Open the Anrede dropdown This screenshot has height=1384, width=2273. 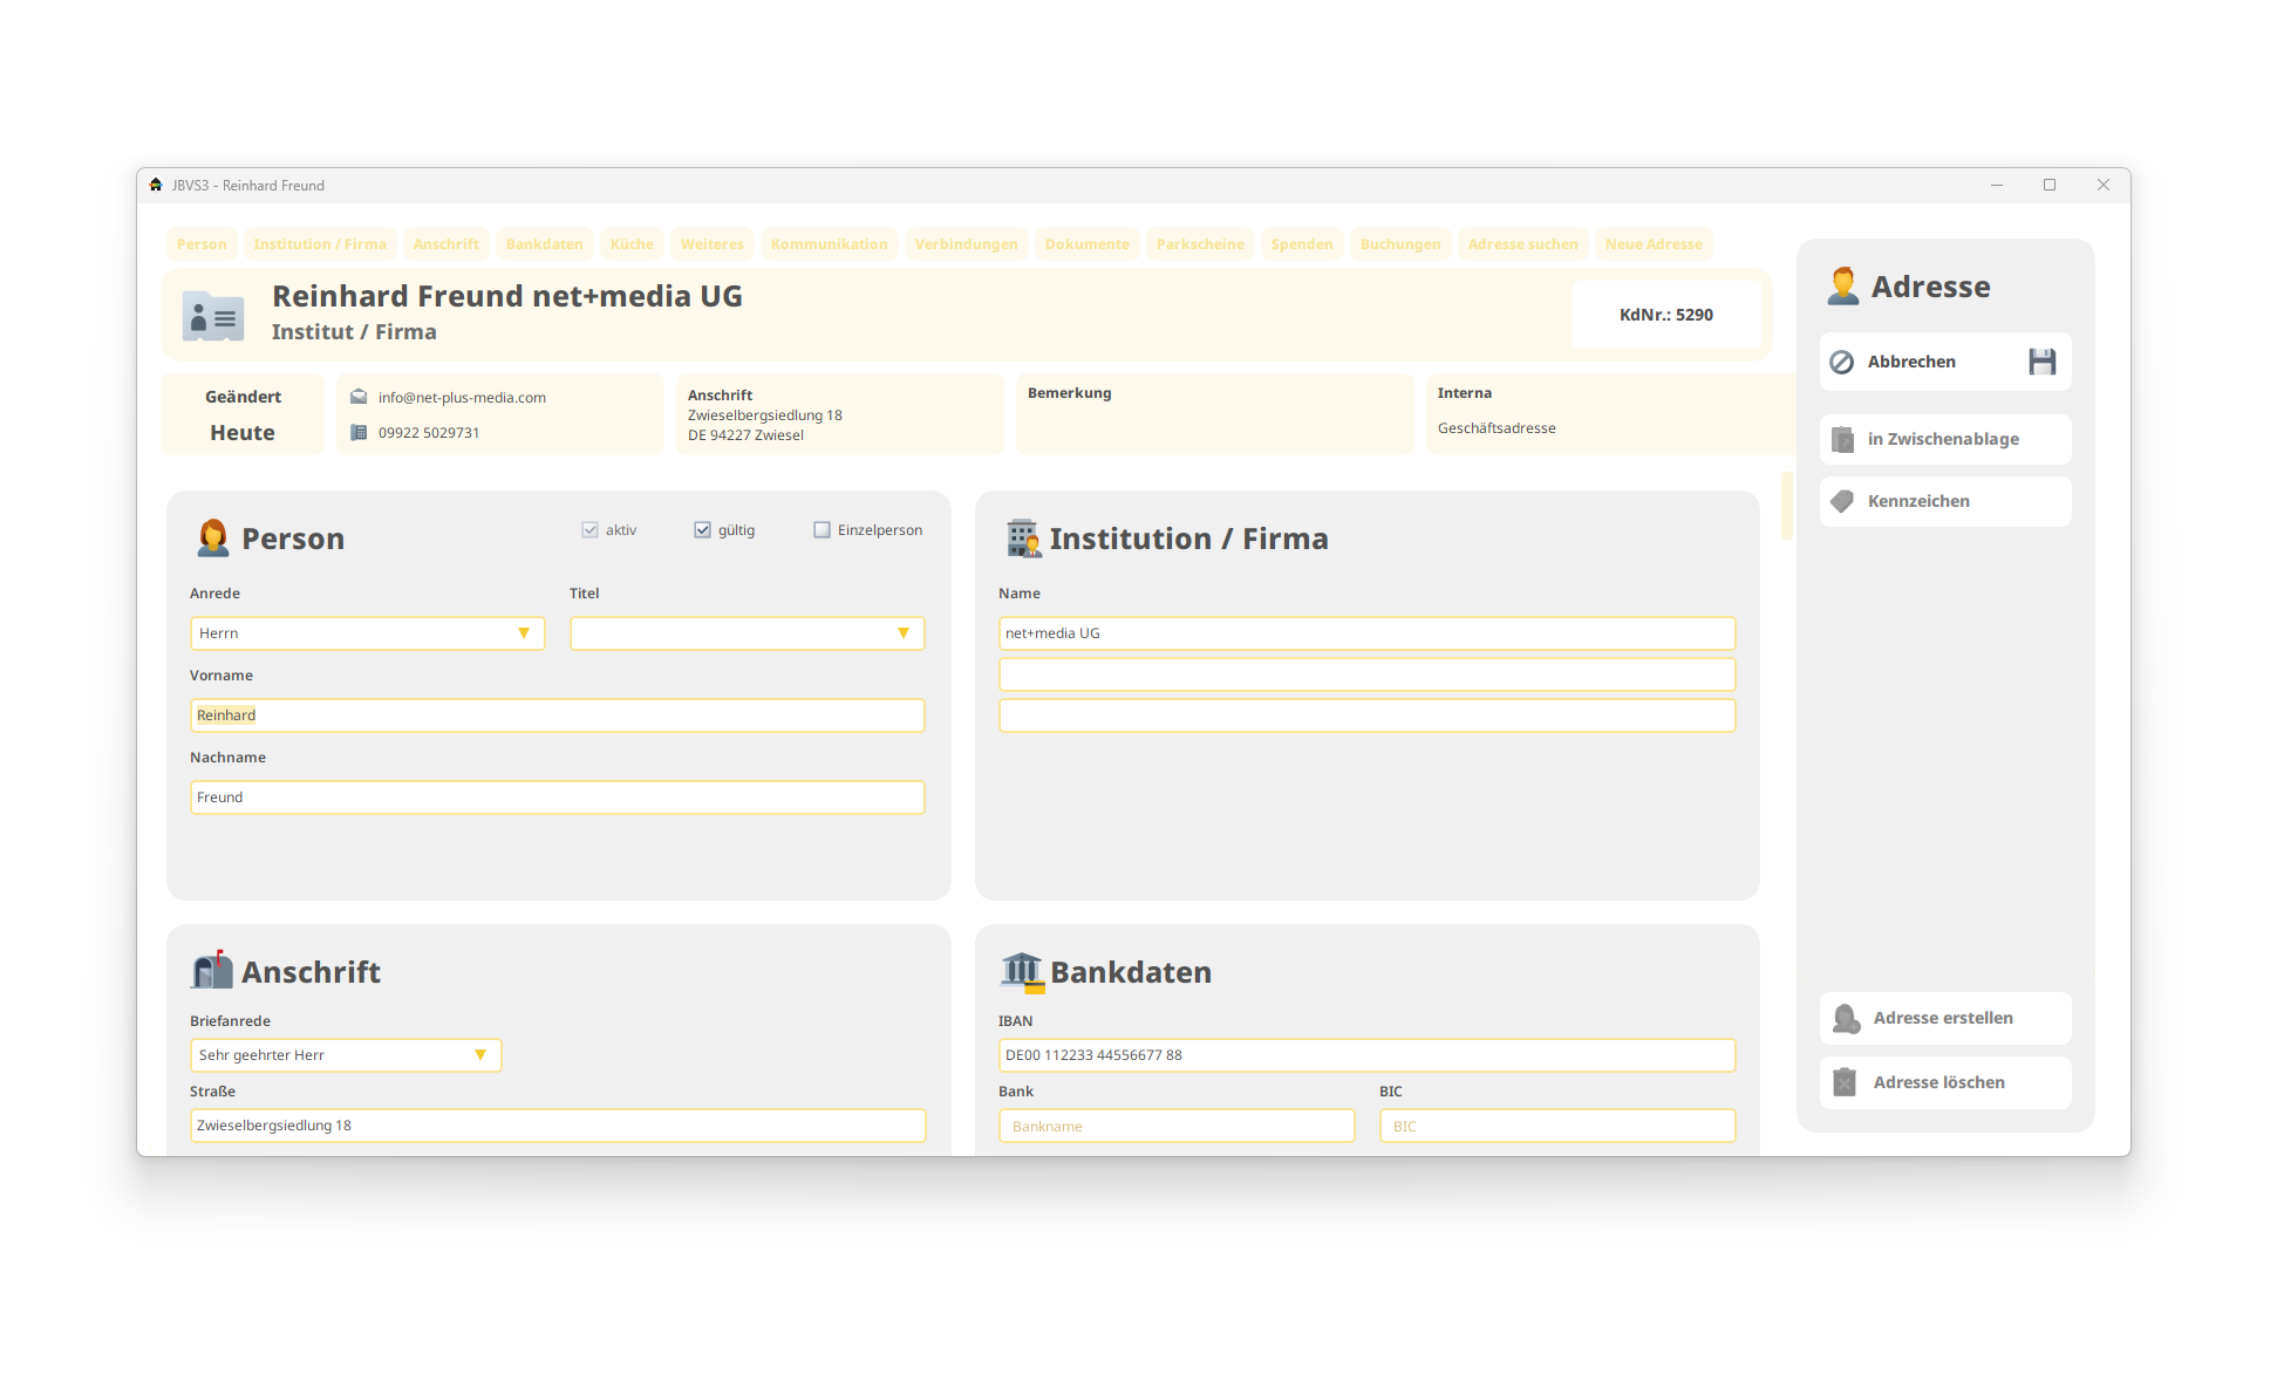(x=522, y=633)
